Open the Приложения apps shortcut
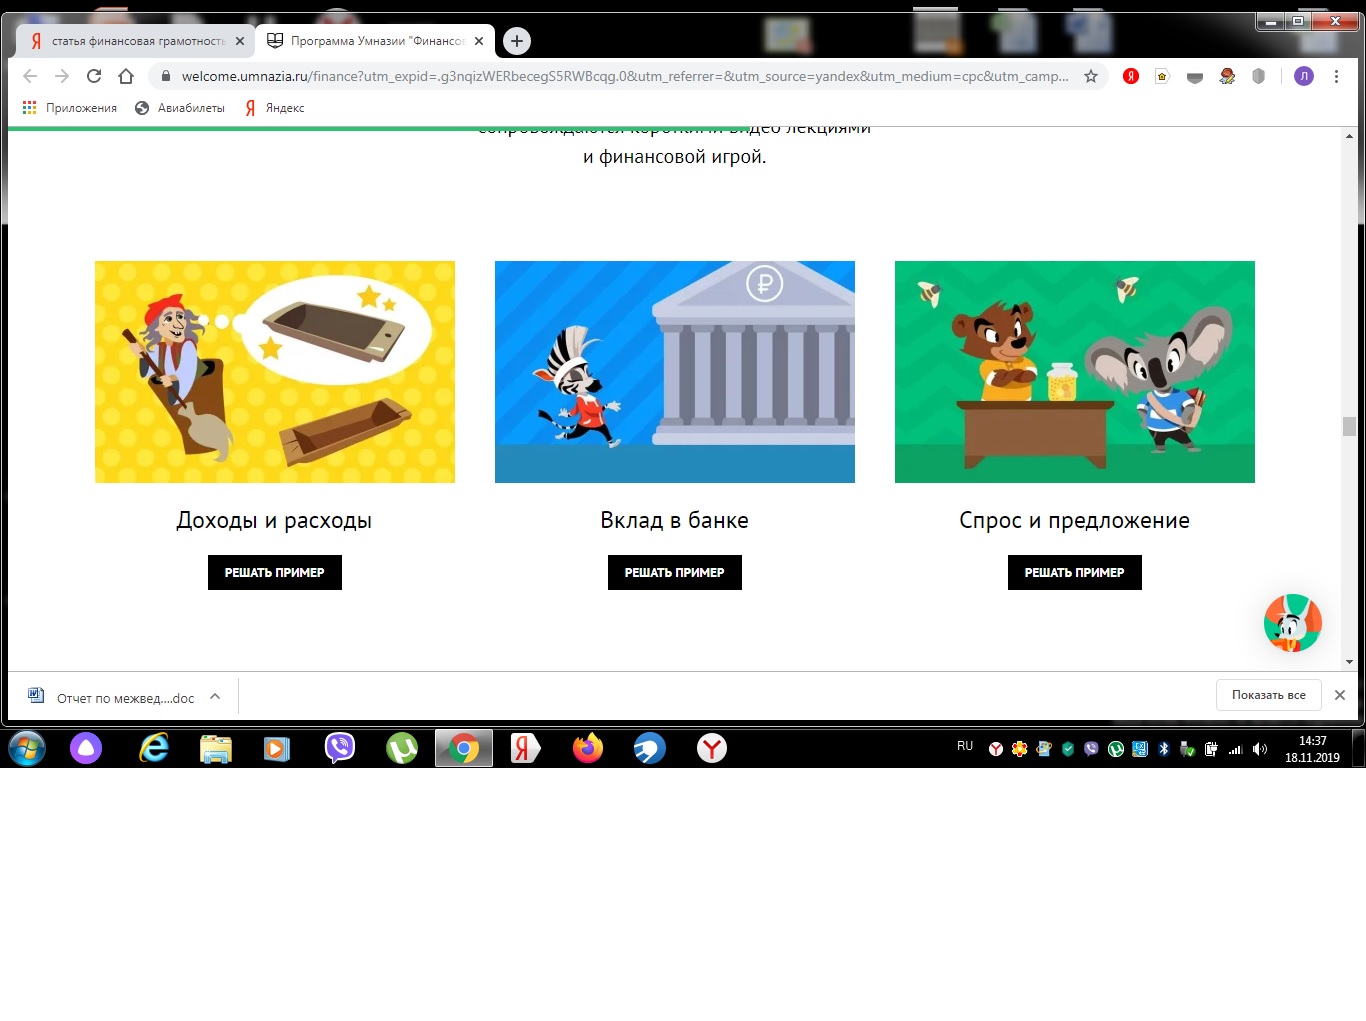The height and width of the screenshot is (1021, 1366). pos(70,108)
